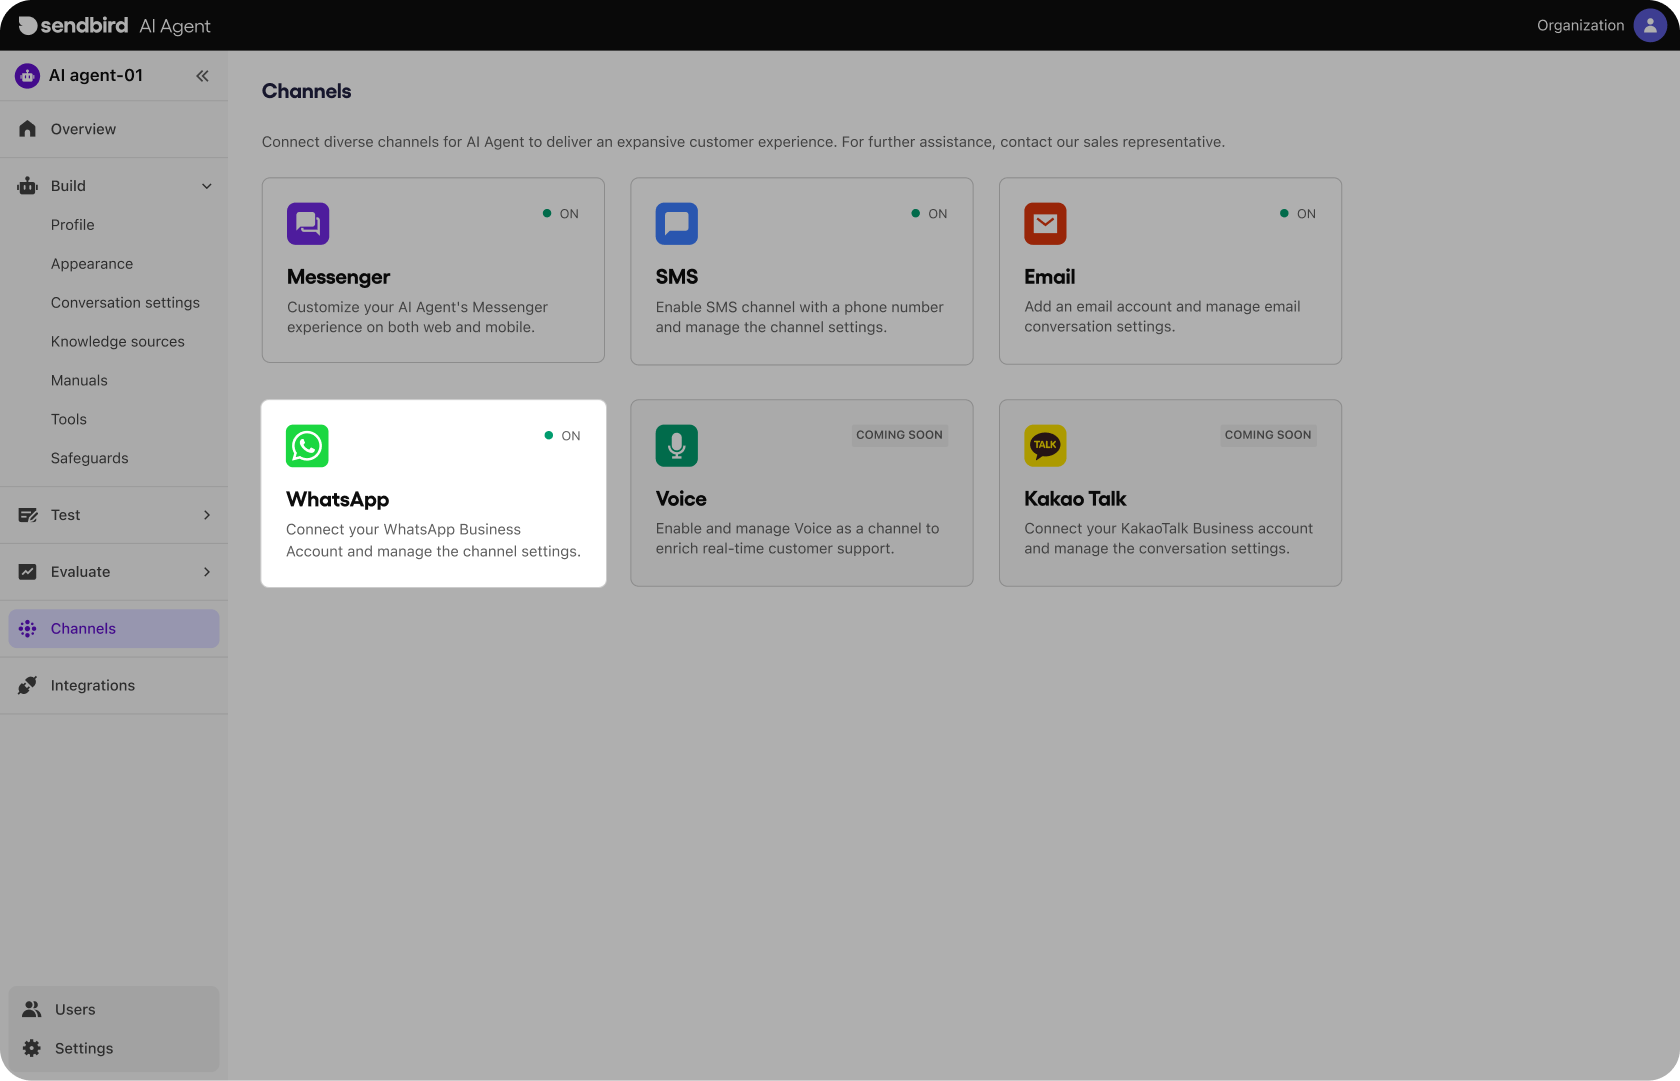The width and height of the screenshot is (1680, 1081).
Task: Click the AI agent-01 robot avatar
Action: (x=27, y=76)
